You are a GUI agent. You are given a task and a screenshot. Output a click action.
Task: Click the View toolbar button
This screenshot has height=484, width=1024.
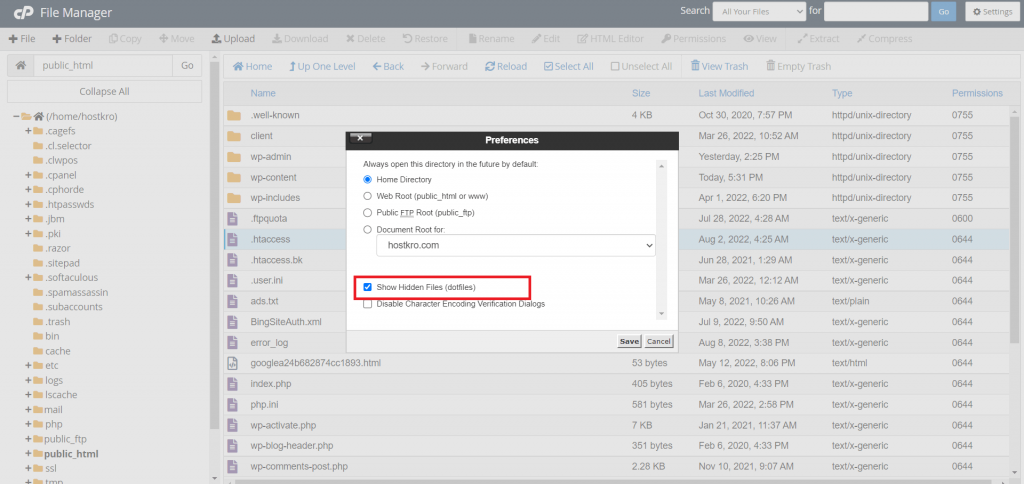point(760,39)
